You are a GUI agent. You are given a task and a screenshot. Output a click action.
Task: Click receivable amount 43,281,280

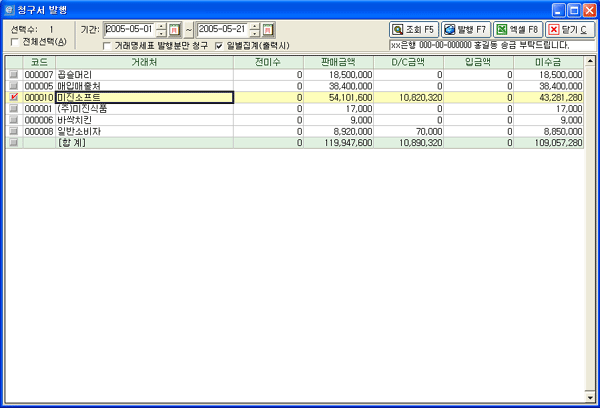(561, 98)
